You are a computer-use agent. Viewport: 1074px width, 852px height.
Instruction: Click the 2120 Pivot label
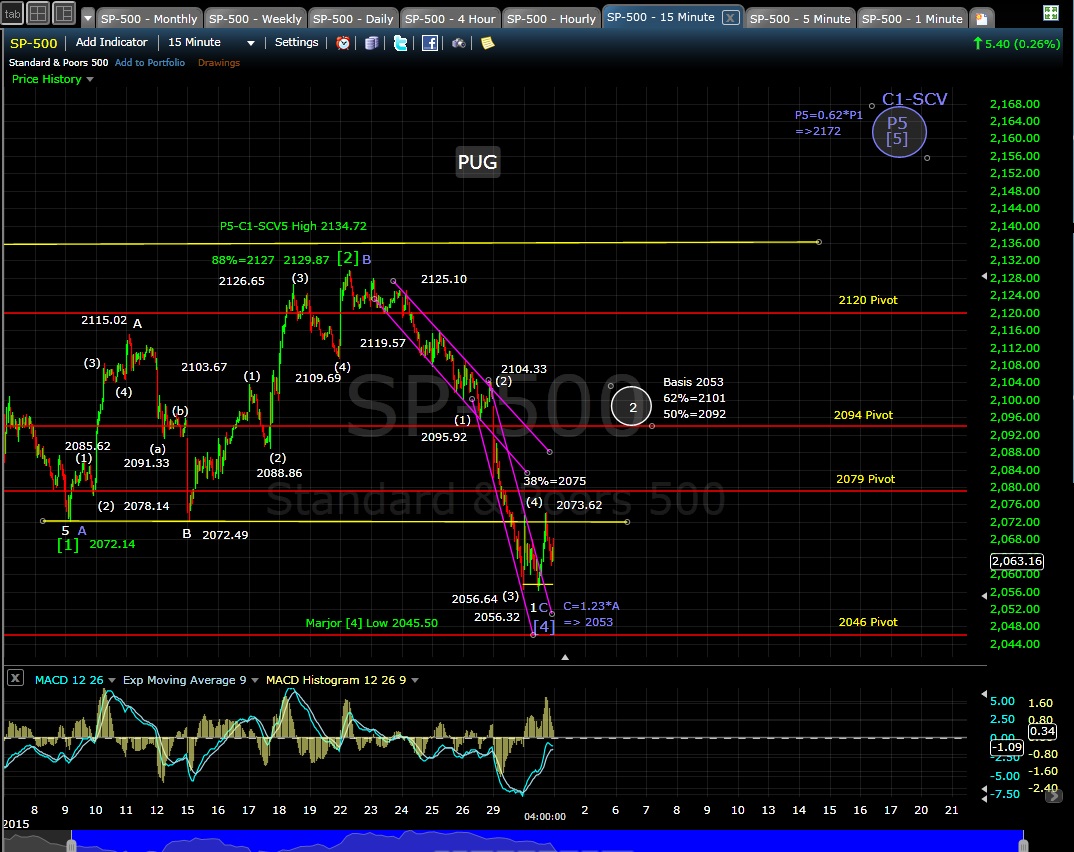click(868, 300)
